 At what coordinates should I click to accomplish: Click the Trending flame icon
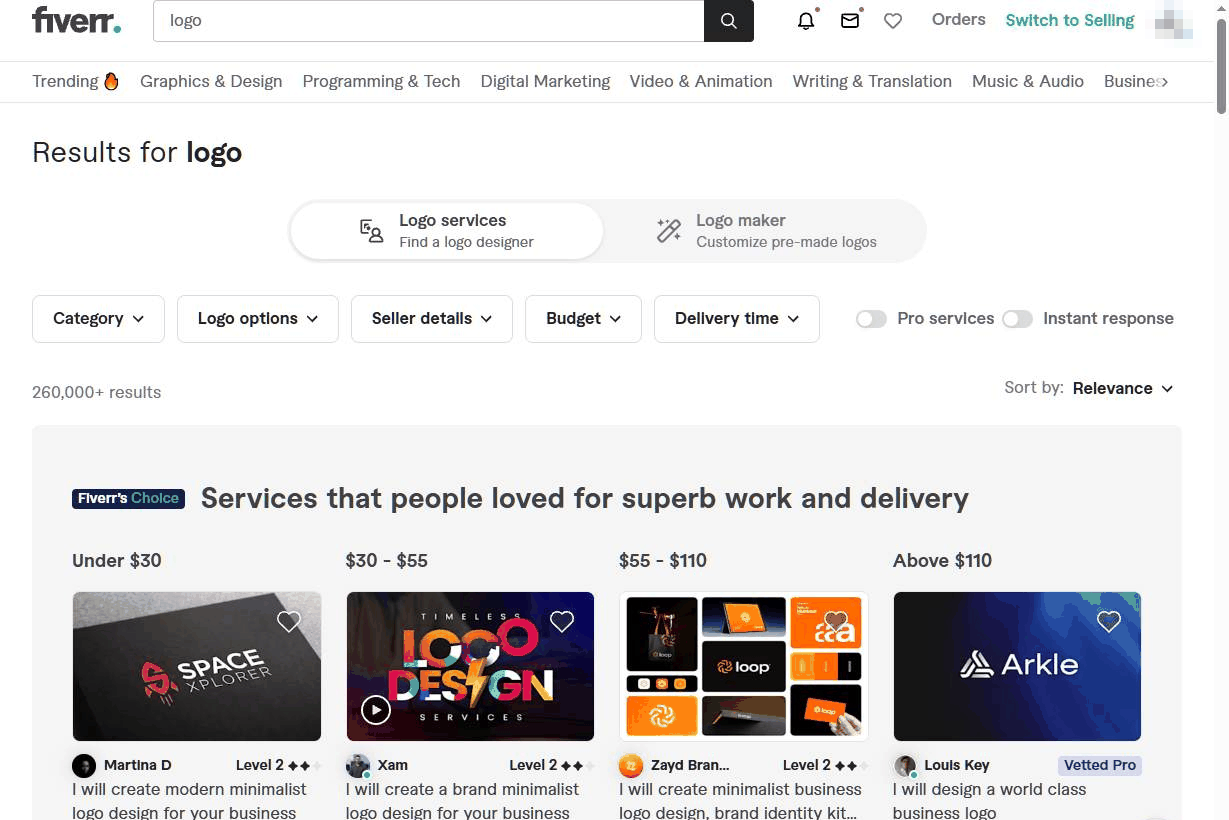tap(111, 81)
